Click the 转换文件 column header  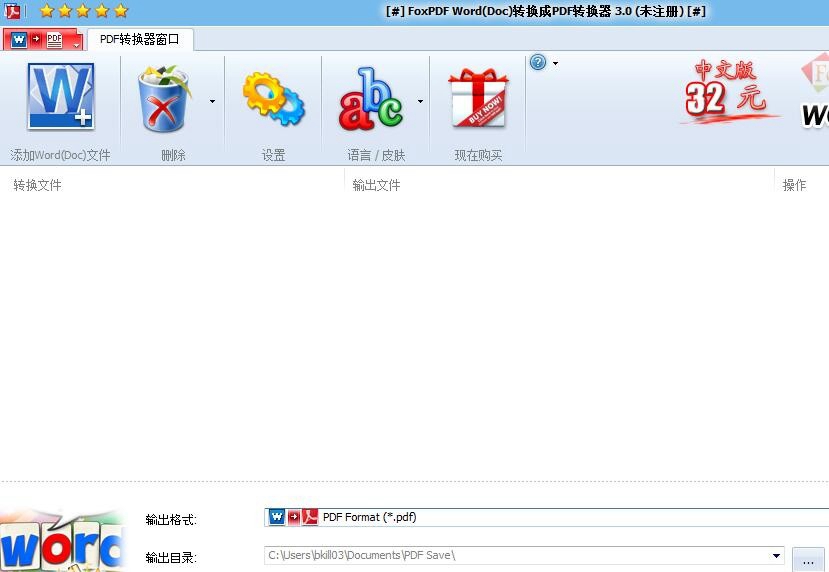click(x=37, y=185)
